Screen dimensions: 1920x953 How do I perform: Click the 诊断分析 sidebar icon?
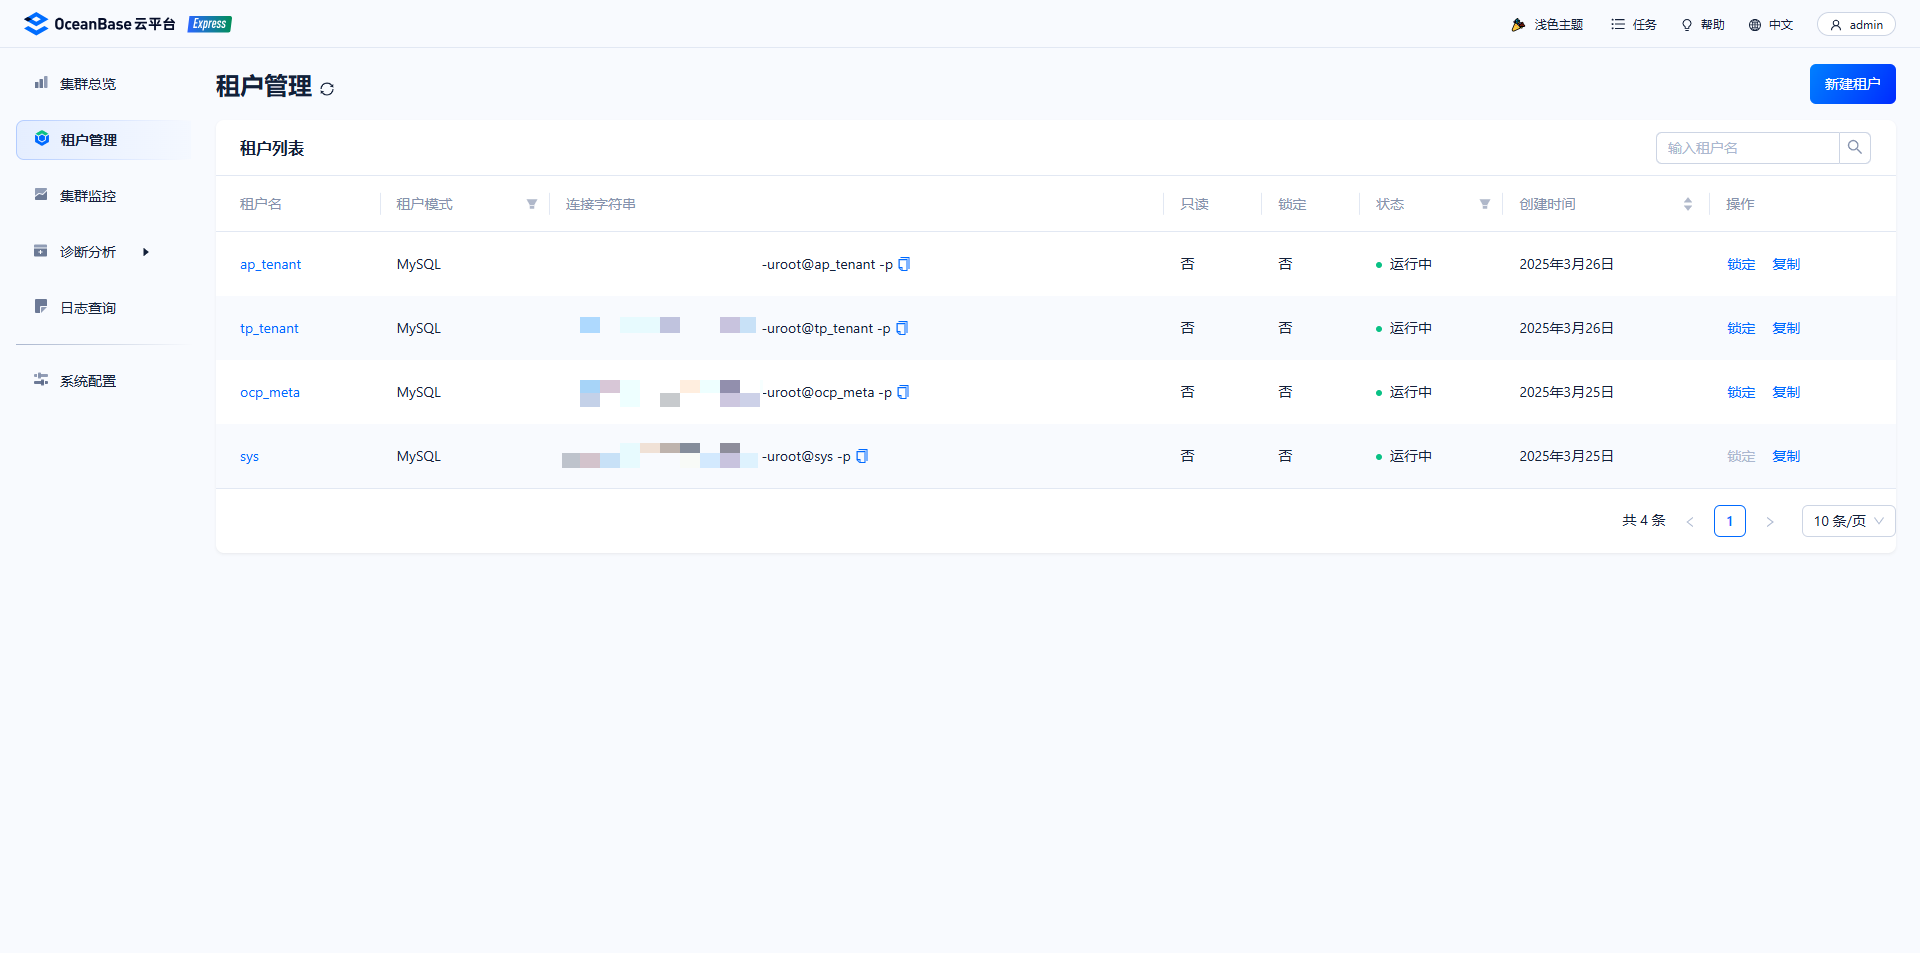point(41,251)
